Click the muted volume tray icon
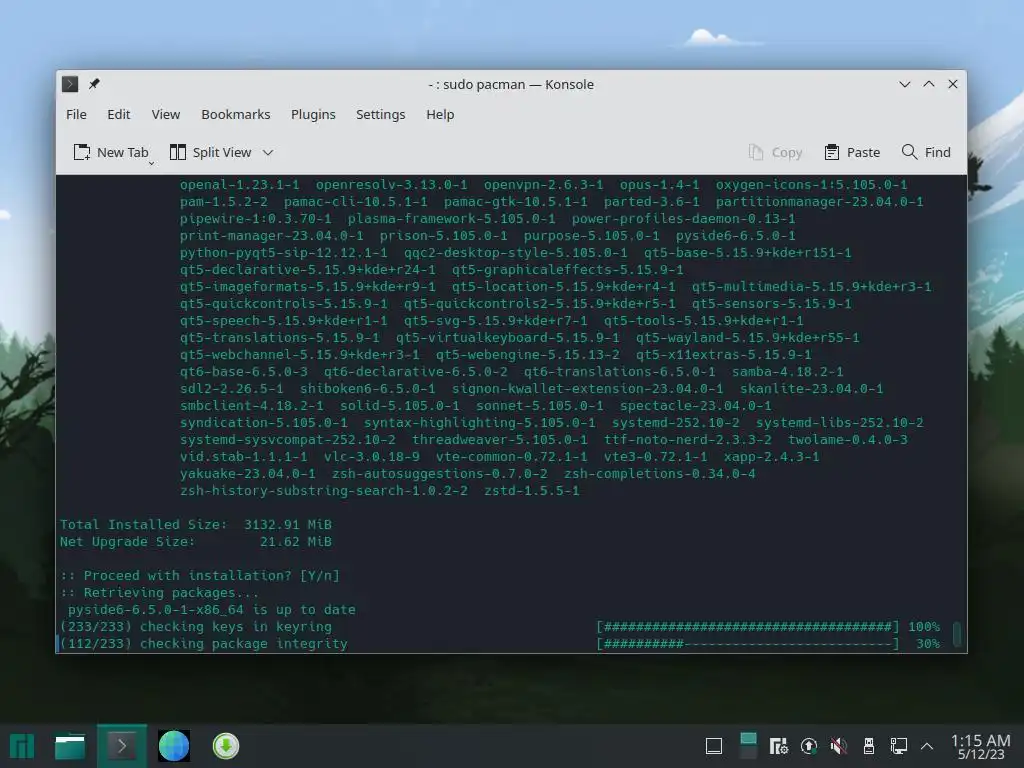This screenshot has width=1024, height=768. coord(839,746)
